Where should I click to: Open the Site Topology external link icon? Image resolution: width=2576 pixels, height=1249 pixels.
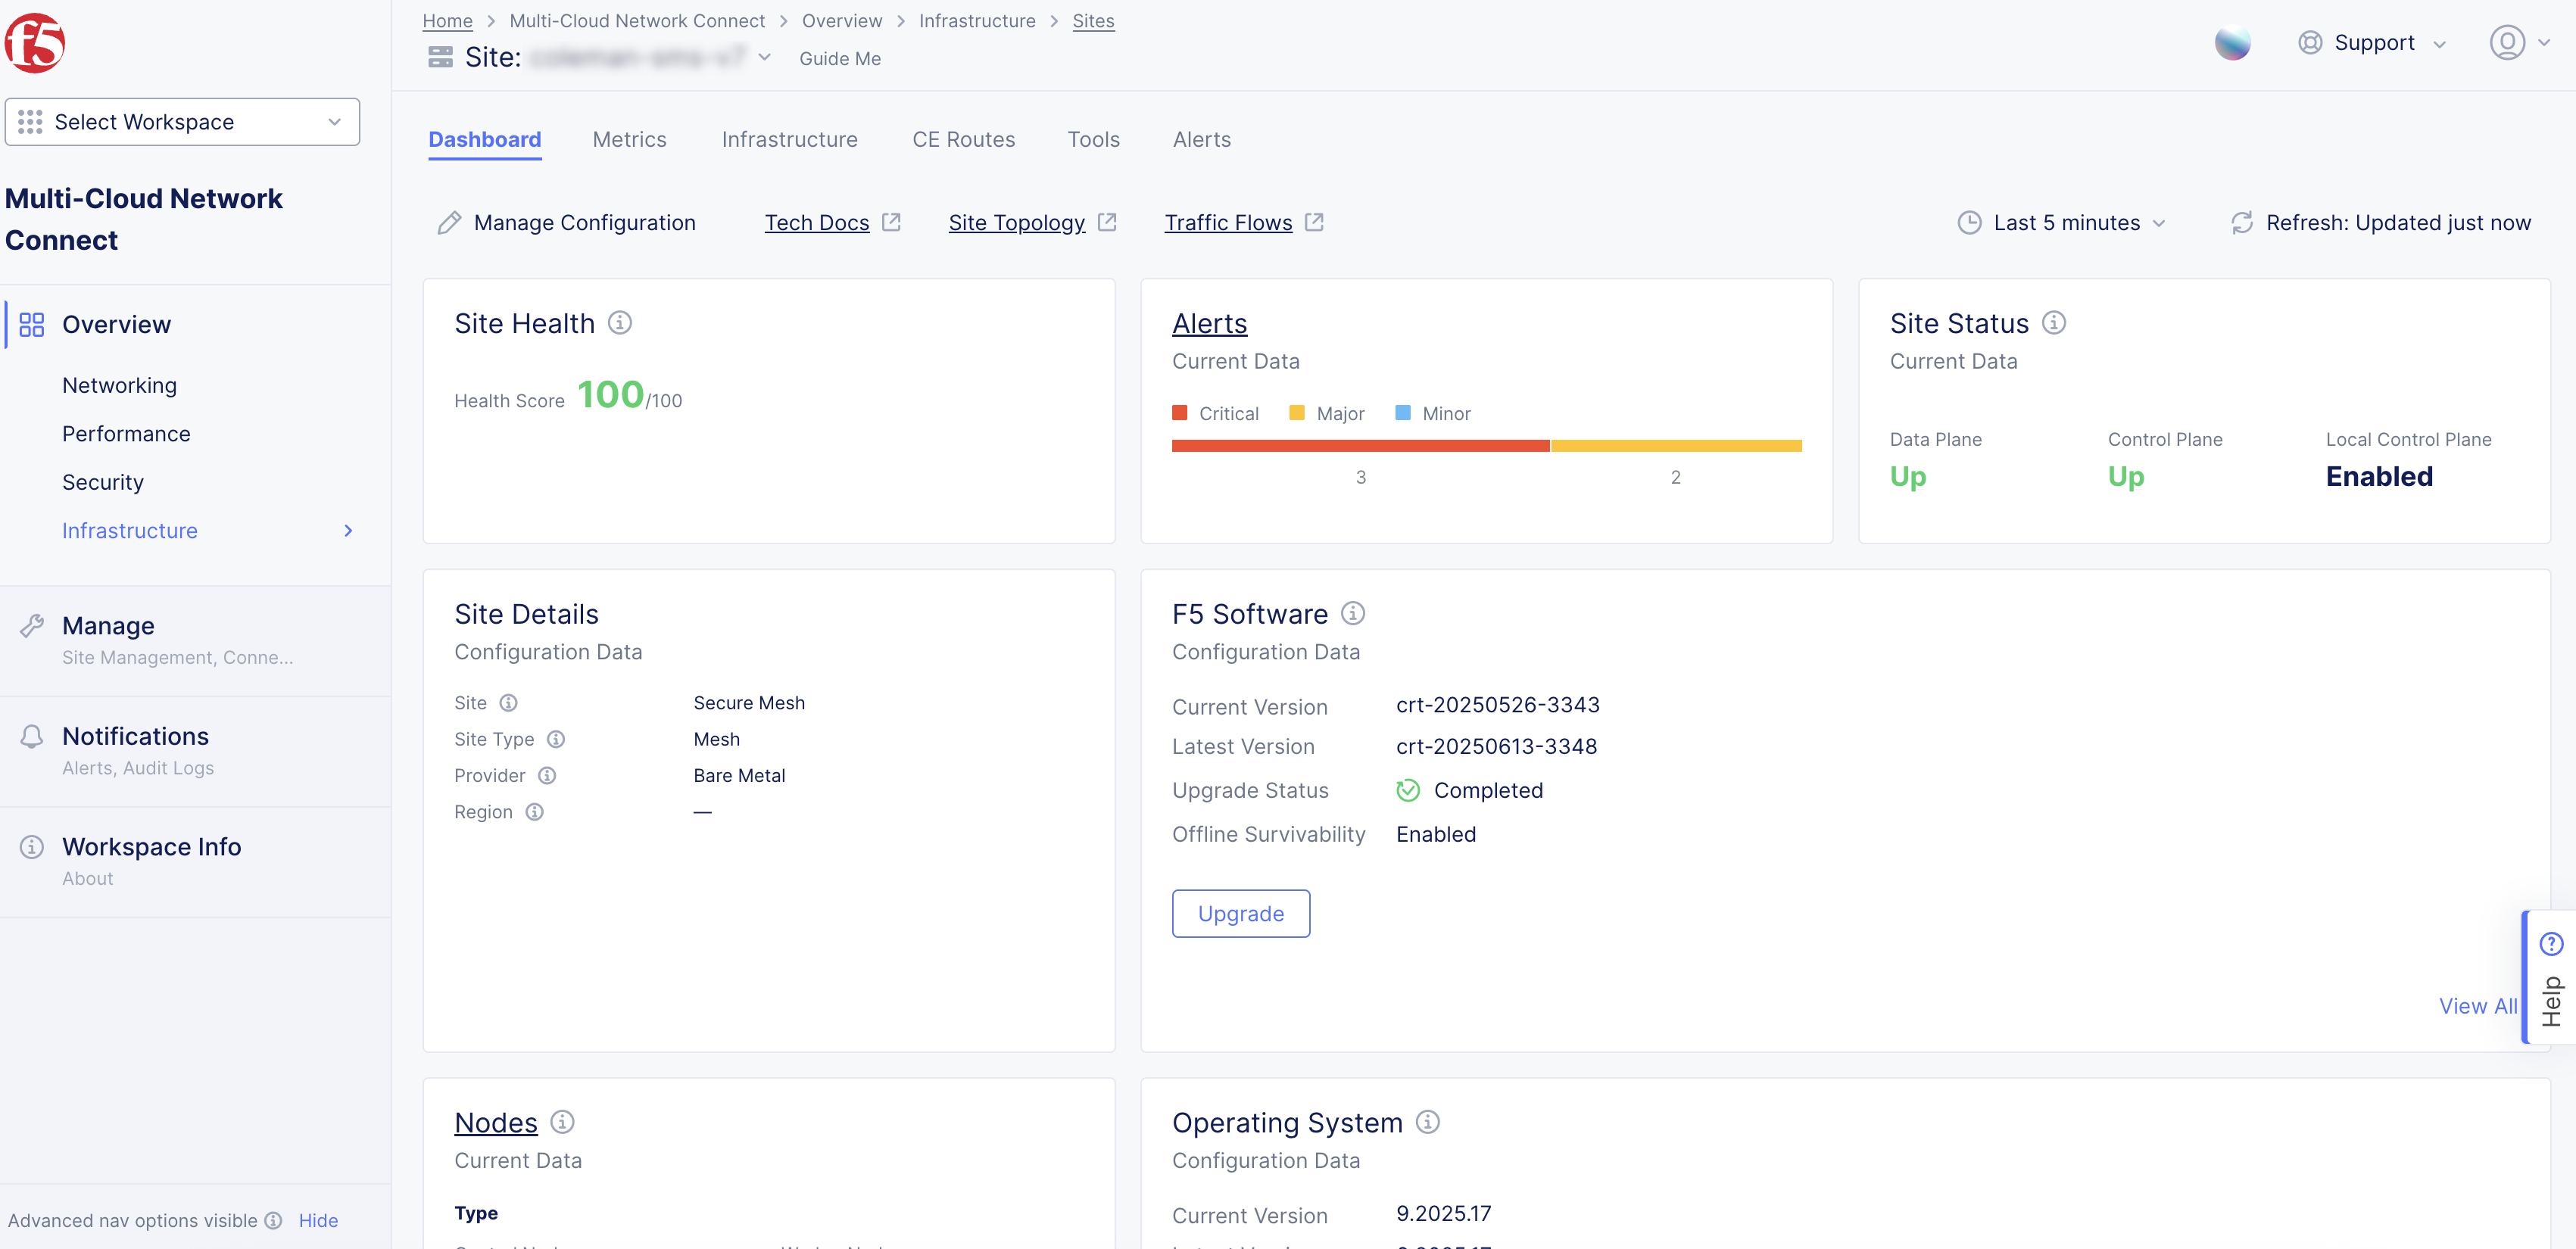(1108, 222)
